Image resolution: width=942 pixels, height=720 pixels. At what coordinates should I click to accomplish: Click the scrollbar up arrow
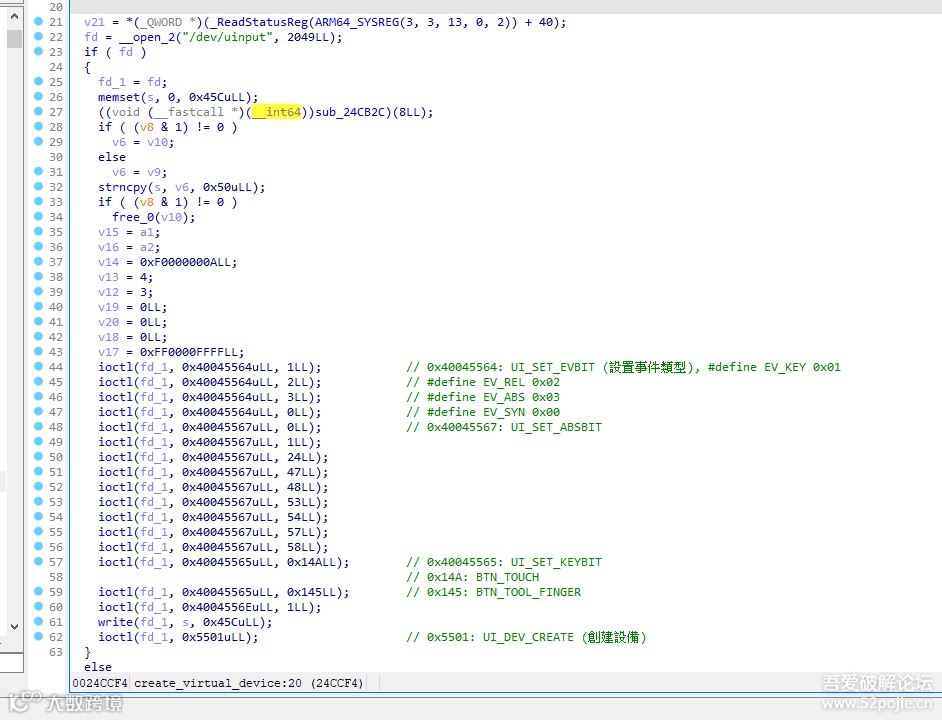14,17
